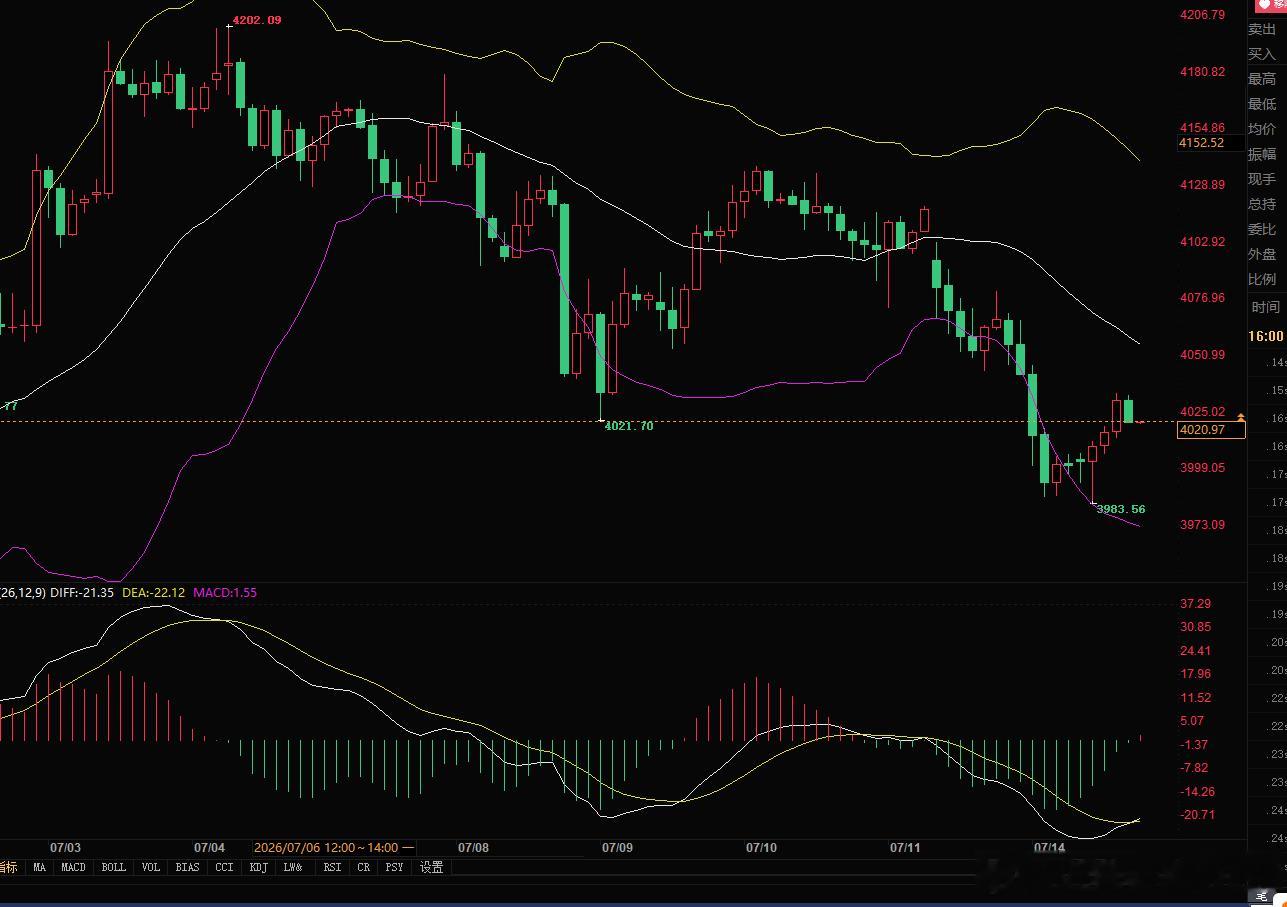Click the orange arrow price marker

tap(1241, 416)
